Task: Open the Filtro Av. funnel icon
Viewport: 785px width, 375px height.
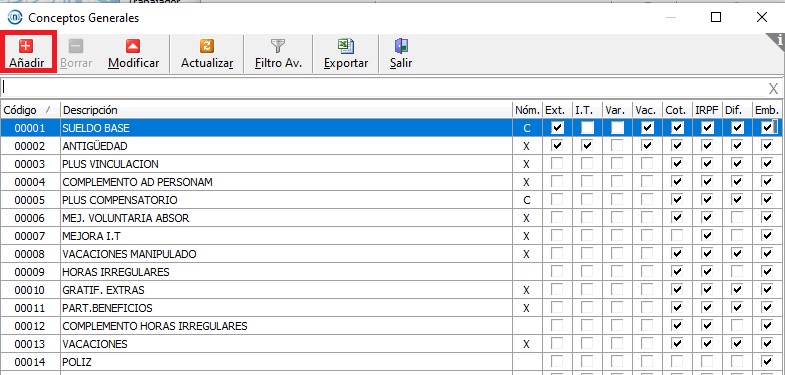Action: pyautogui.click(x=278, y=46)
